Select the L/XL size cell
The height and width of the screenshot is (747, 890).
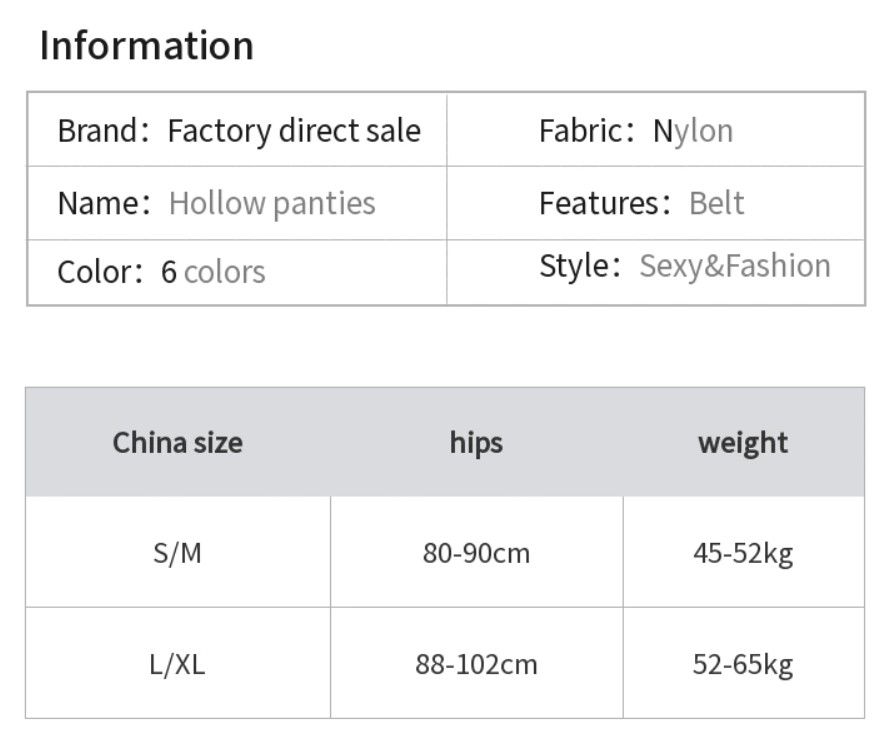(x=177, y=664)
